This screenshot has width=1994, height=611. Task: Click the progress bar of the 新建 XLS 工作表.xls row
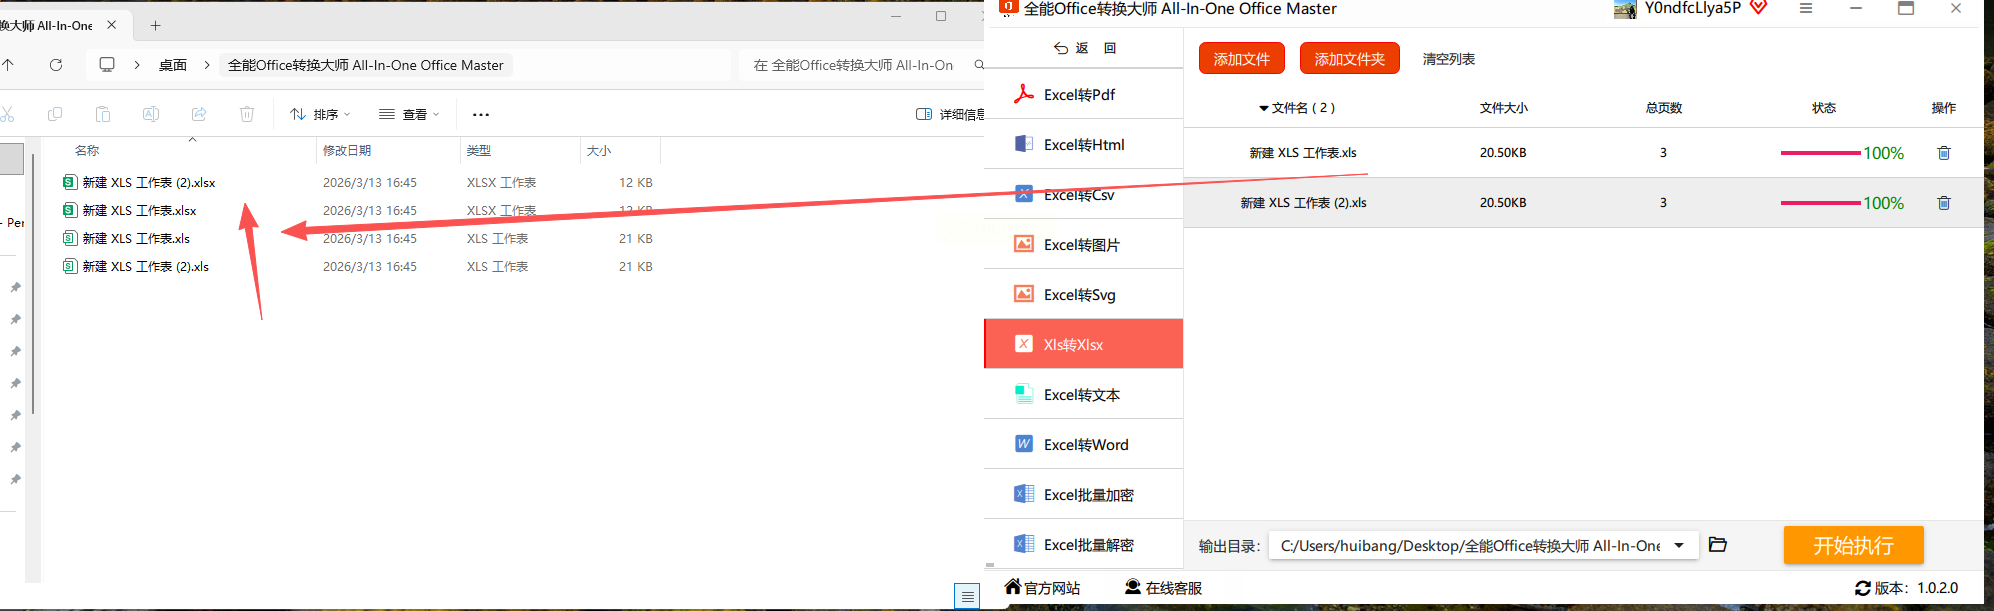click(x=1820, y=153)
